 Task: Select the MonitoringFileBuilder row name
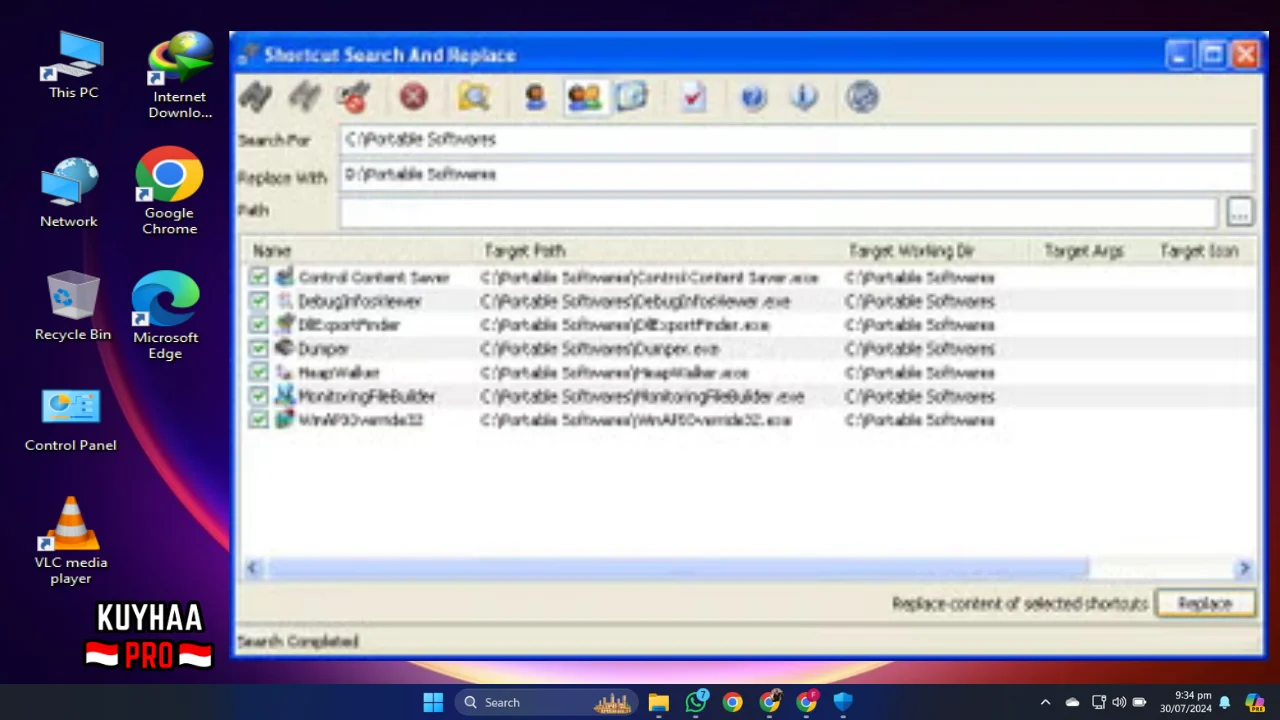(367, 396)
